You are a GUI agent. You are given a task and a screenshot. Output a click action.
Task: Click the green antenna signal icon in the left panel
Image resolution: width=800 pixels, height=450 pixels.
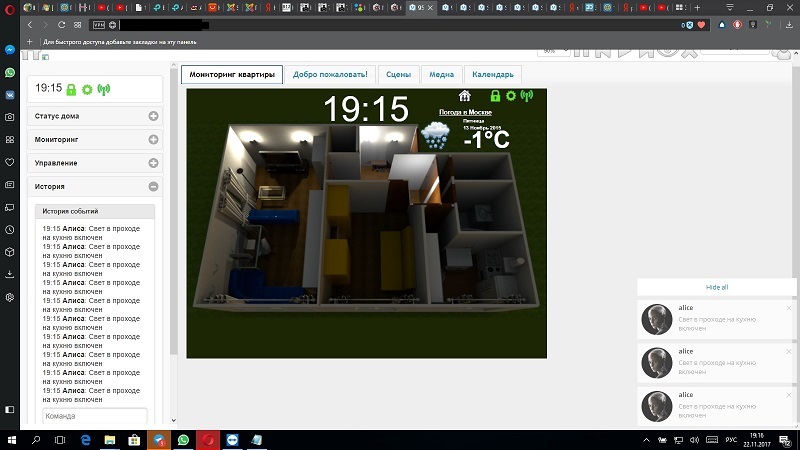103,89
